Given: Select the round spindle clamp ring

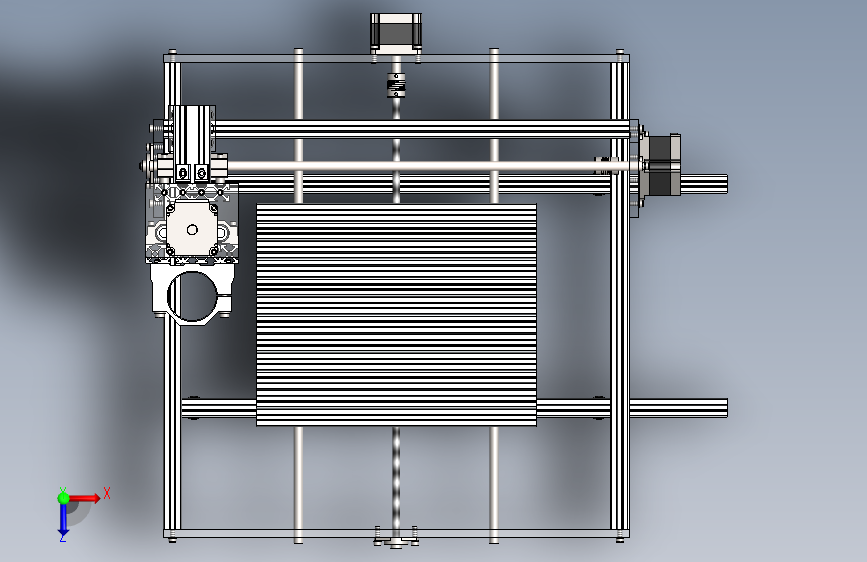Looking at the screenshot, I should [192, 296].
